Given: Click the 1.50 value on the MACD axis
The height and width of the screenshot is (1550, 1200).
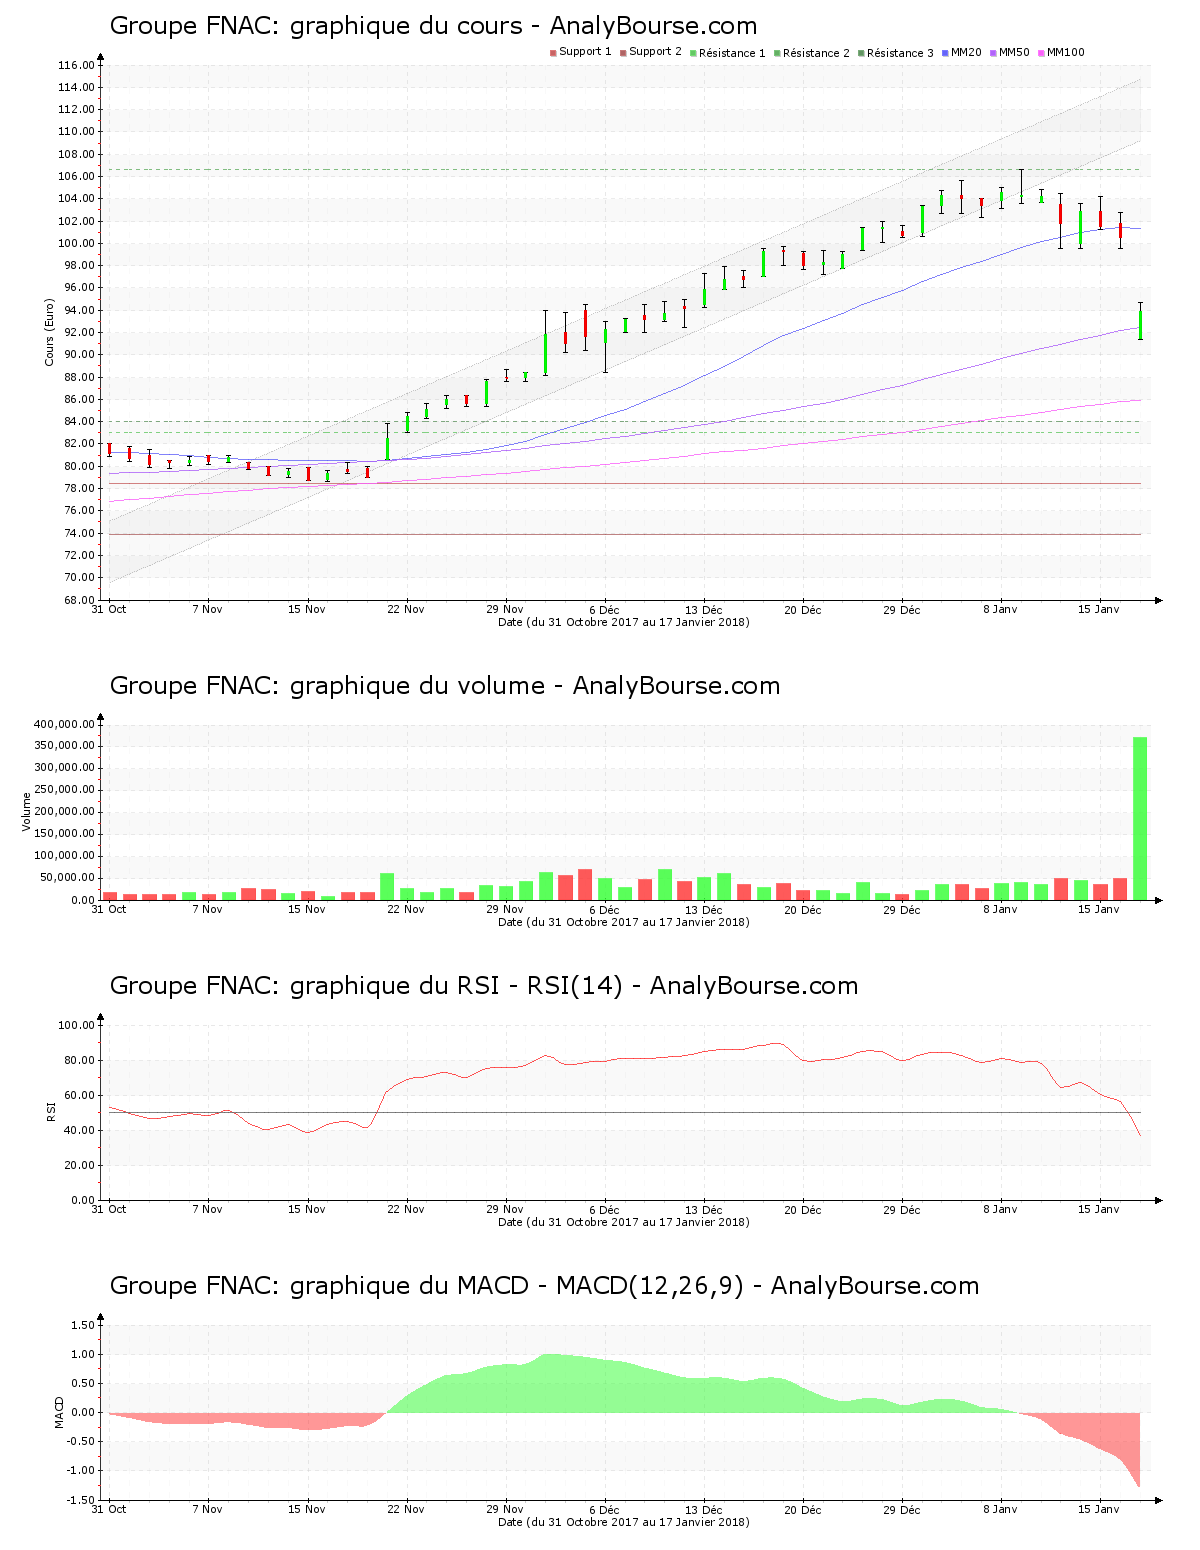Looking at the screenshot, I should pyautogui.click(x=82, y=1325).
